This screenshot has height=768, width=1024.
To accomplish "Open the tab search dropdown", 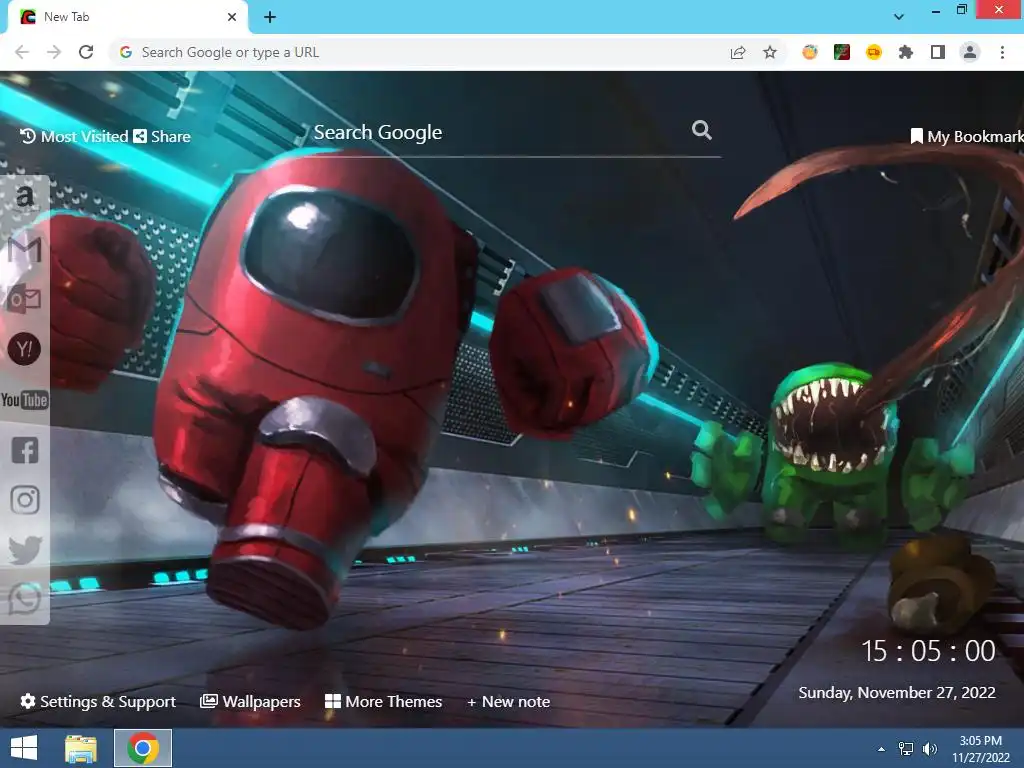I will tap(899, 17).
